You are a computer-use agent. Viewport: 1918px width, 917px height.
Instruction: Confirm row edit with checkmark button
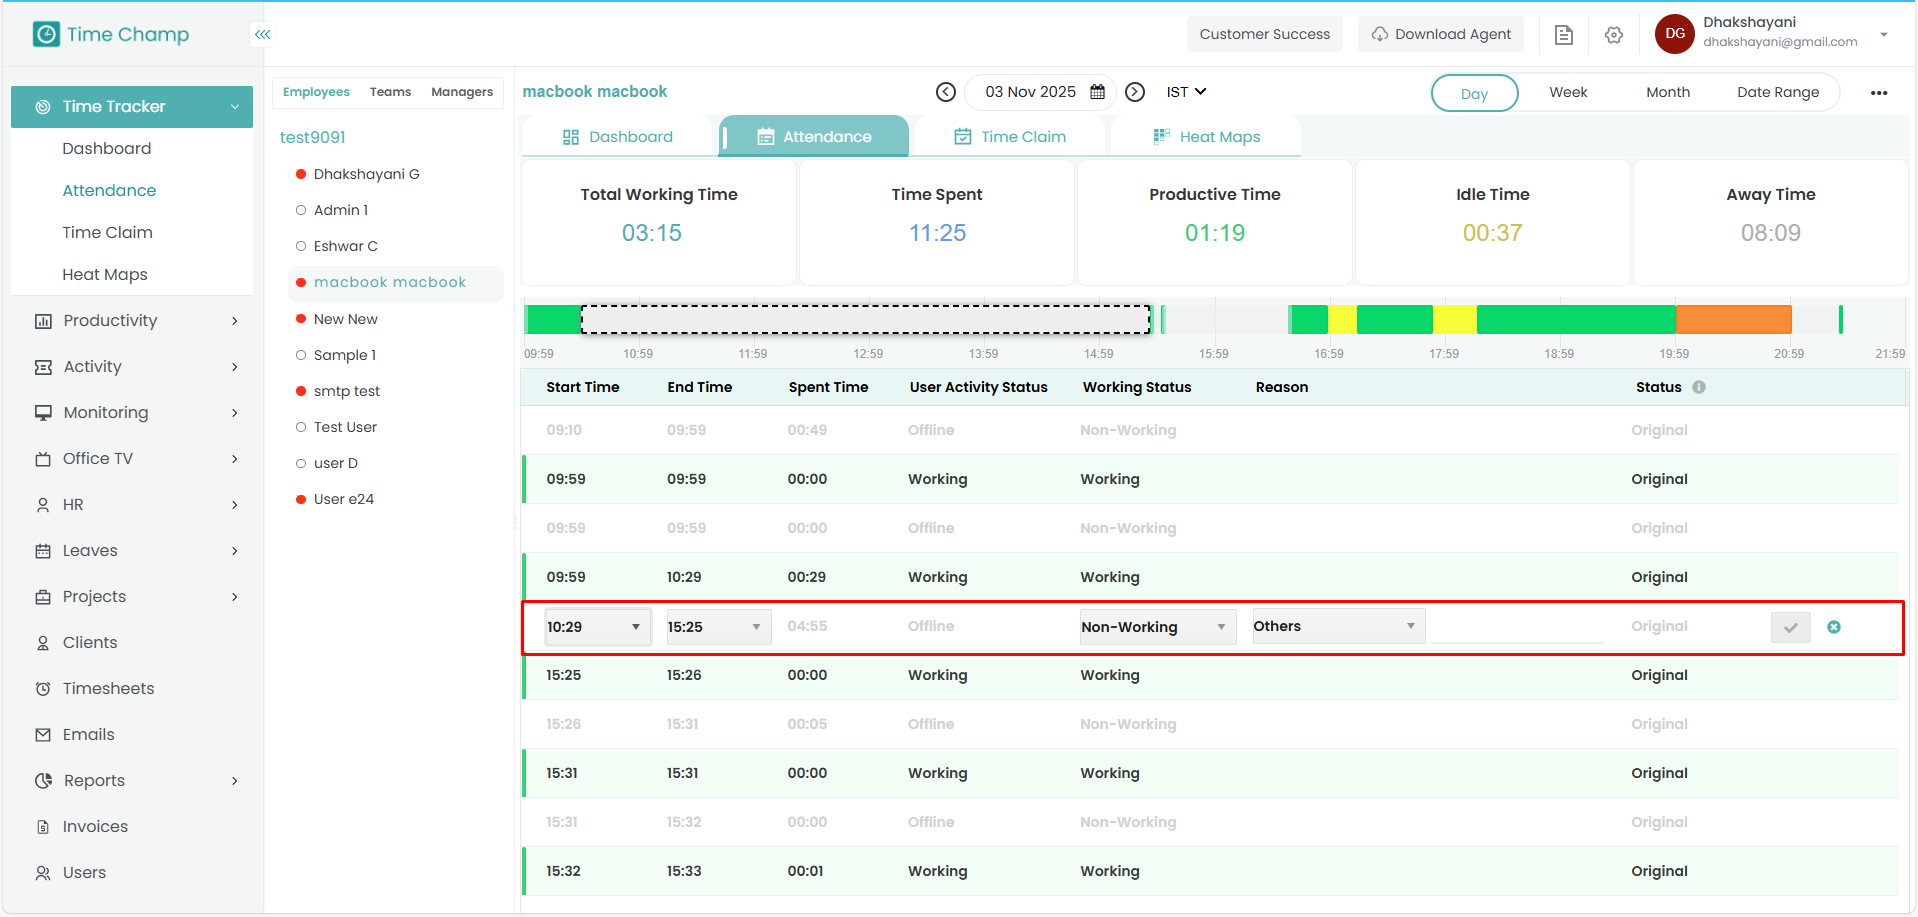tap(1790, 627)
